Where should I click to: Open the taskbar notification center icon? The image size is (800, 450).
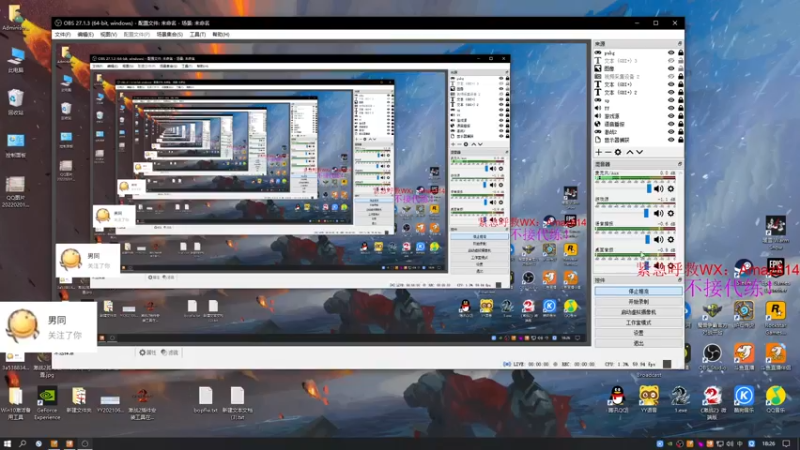coord(787,444)
